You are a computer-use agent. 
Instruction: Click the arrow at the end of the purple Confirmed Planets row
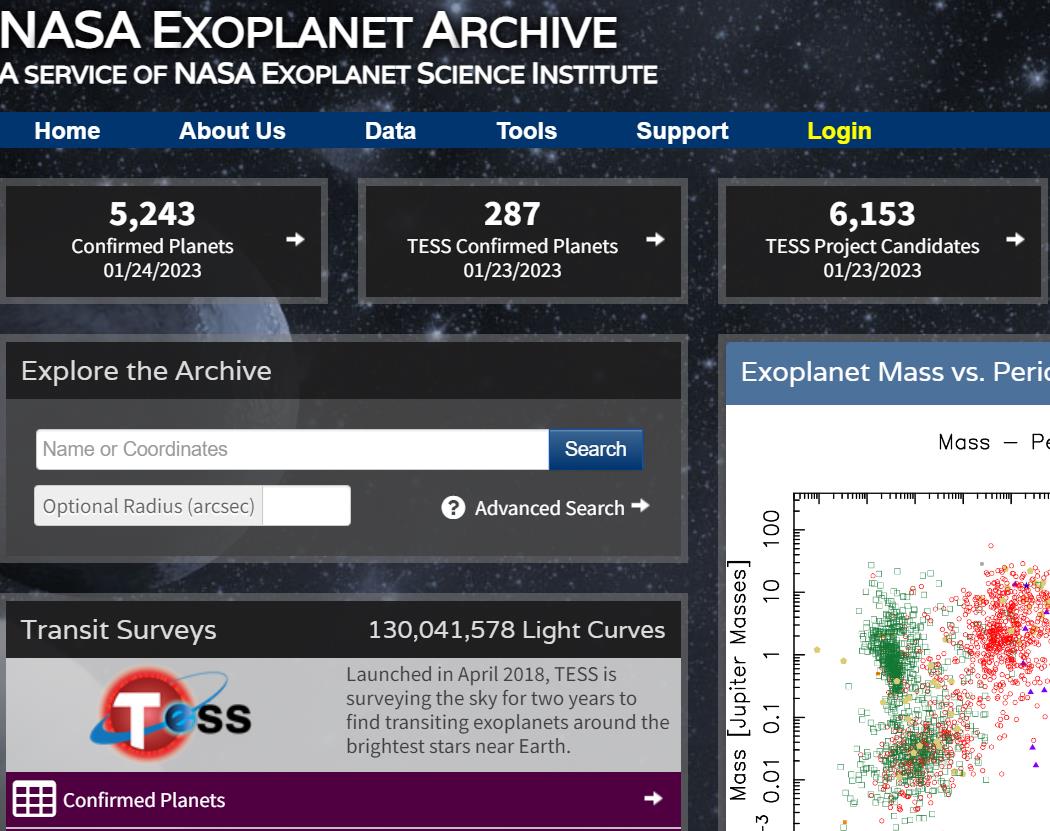(x=653, y=798)
